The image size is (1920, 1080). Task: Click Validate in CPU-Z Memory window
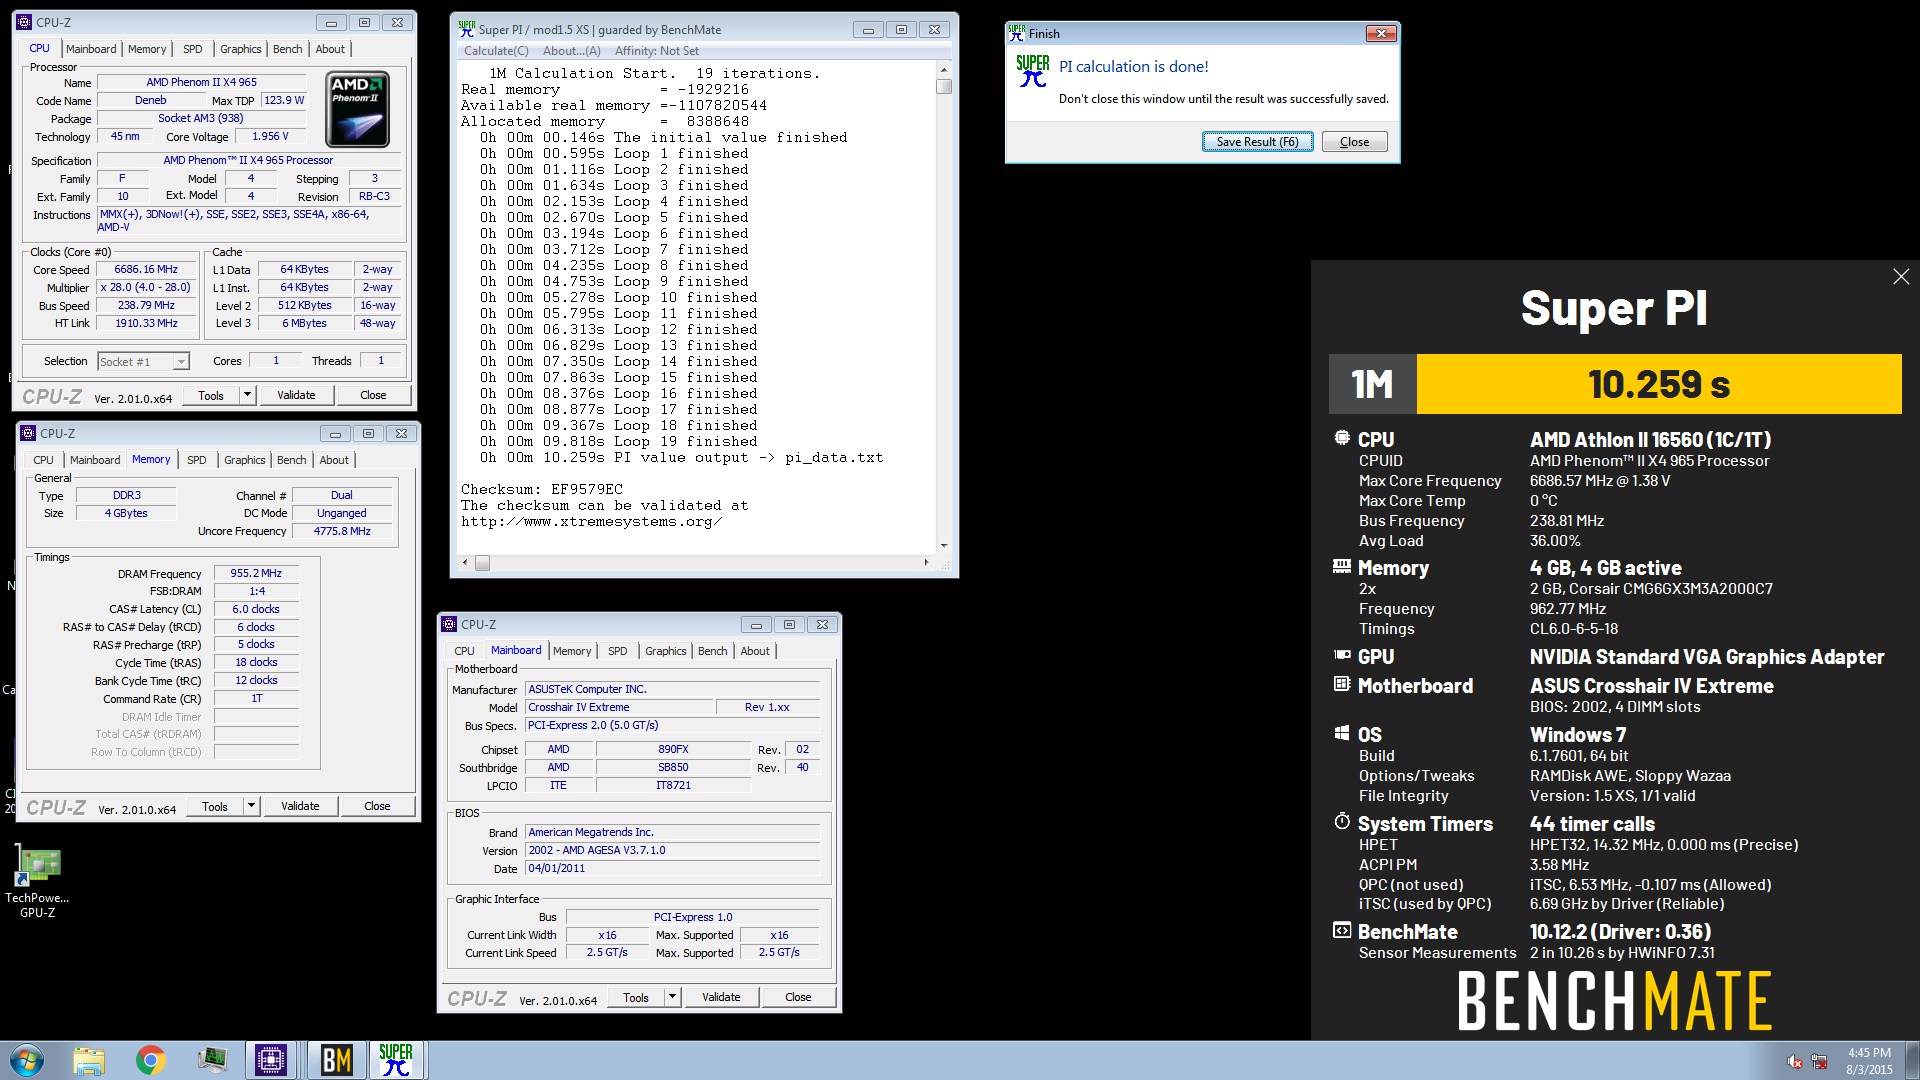(x=300, y=806)
